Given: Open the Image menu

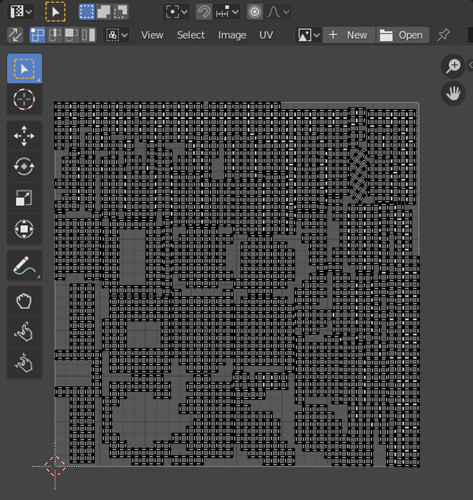Looking at the screenshot, I should tap(232, 35).
